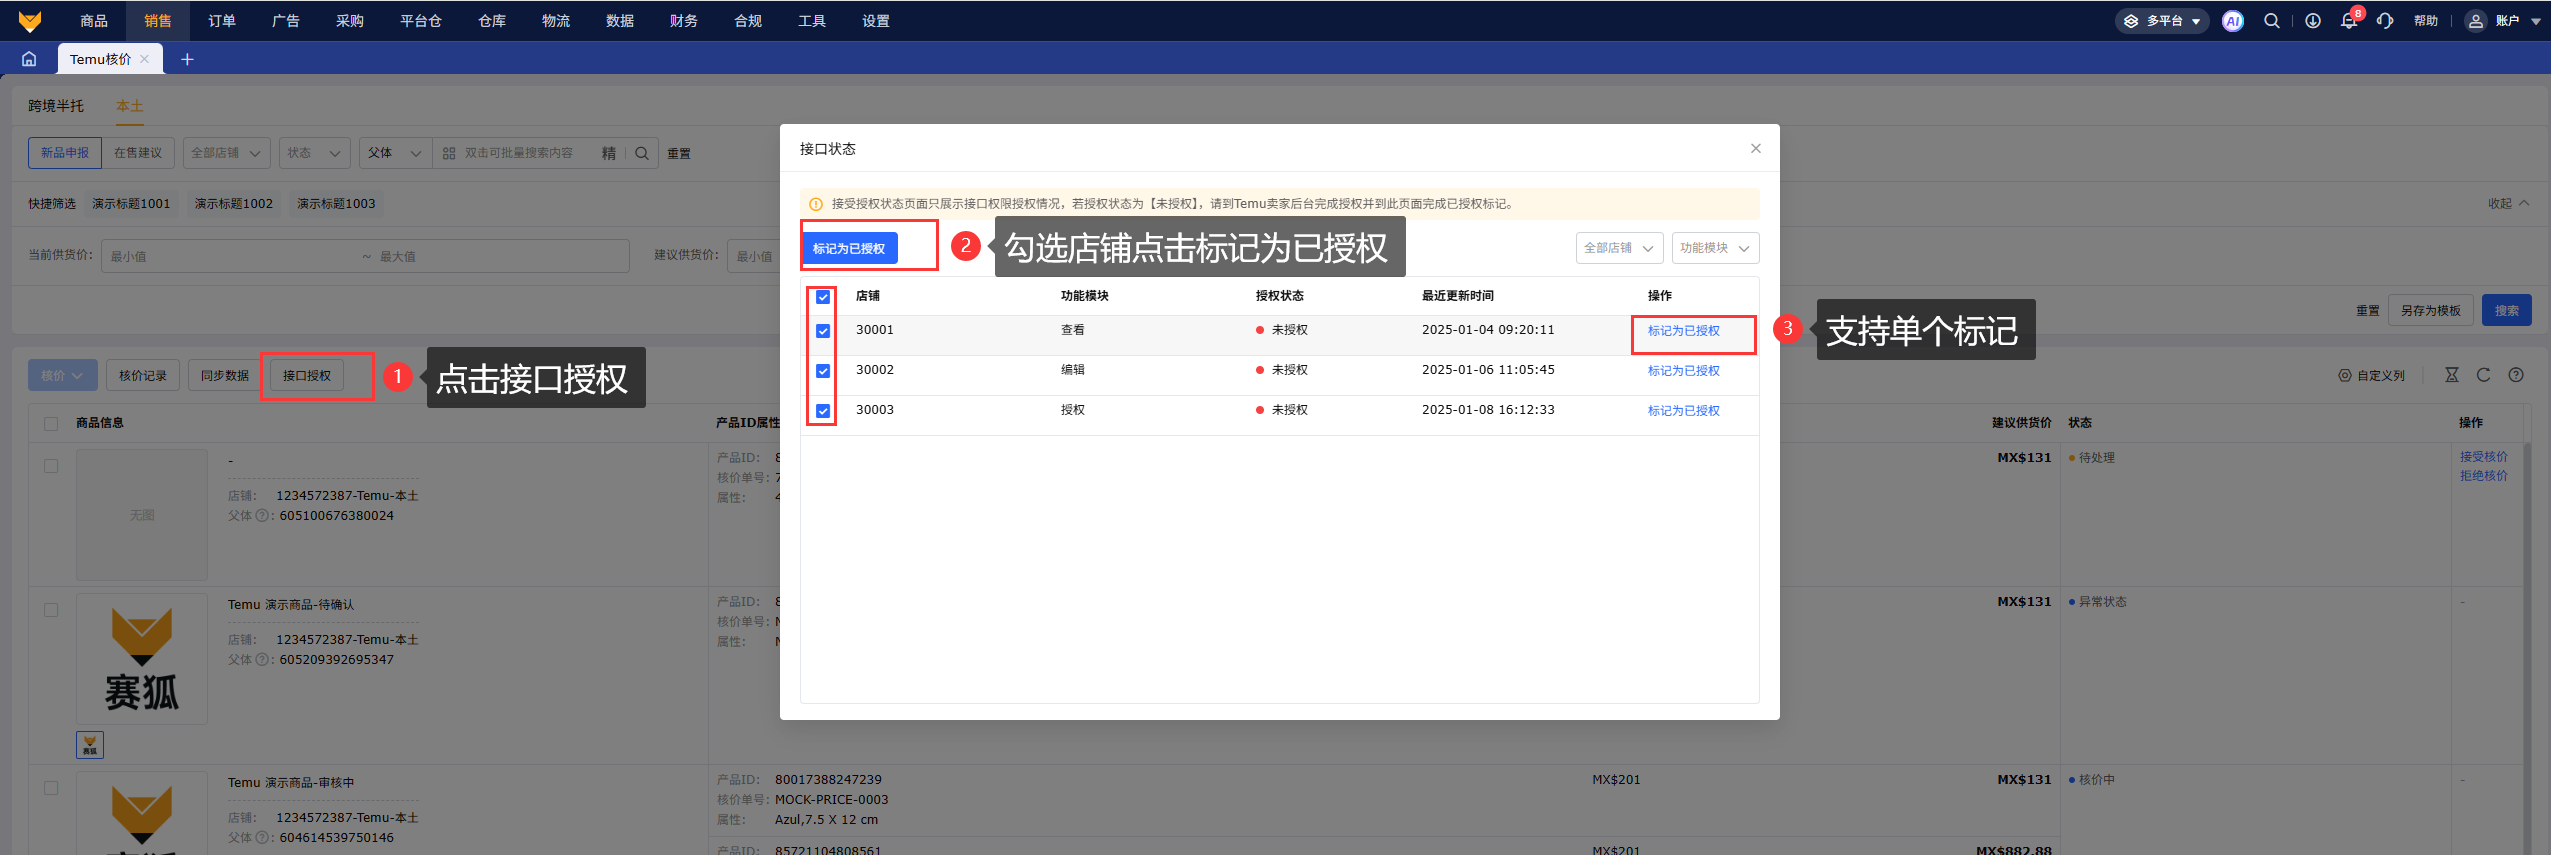Image resolution: width=2551 pixels, height=855 pixels.
Task: Open the question-mark help icon above the table
Action: point(2516,375)
